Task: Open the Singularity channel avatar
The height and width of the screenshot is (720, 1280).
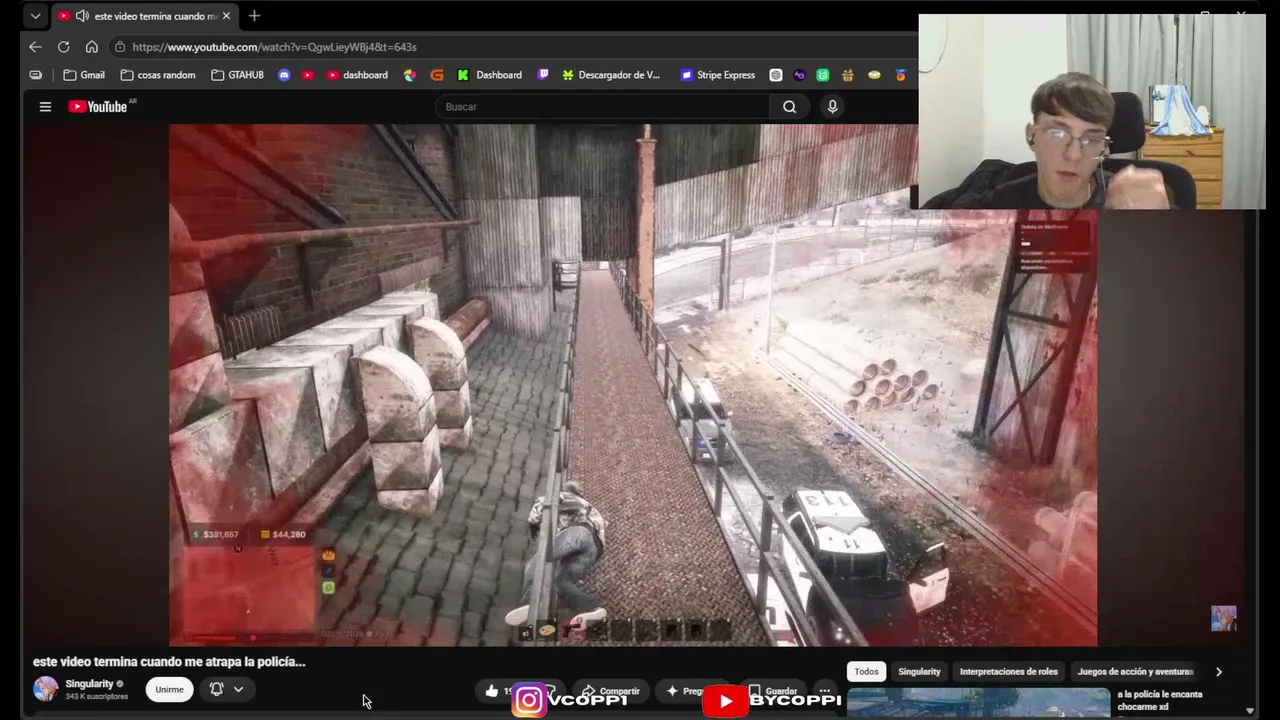Action: (45, 689)
